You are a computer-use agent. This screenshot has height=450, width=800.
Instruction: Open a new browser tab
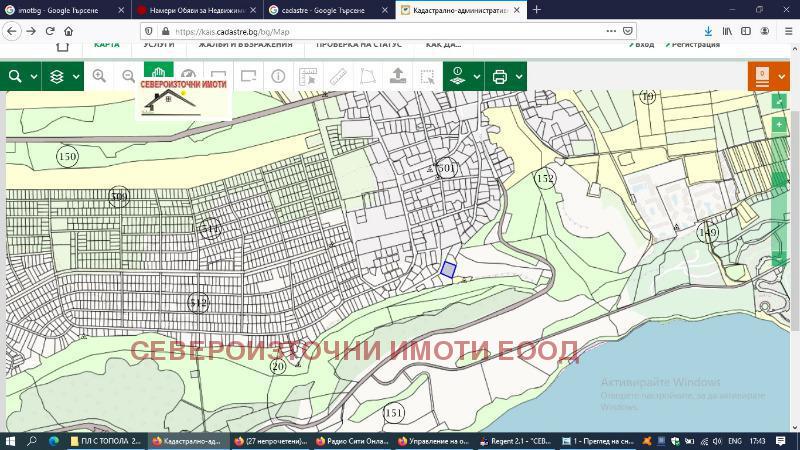point(537,10)
